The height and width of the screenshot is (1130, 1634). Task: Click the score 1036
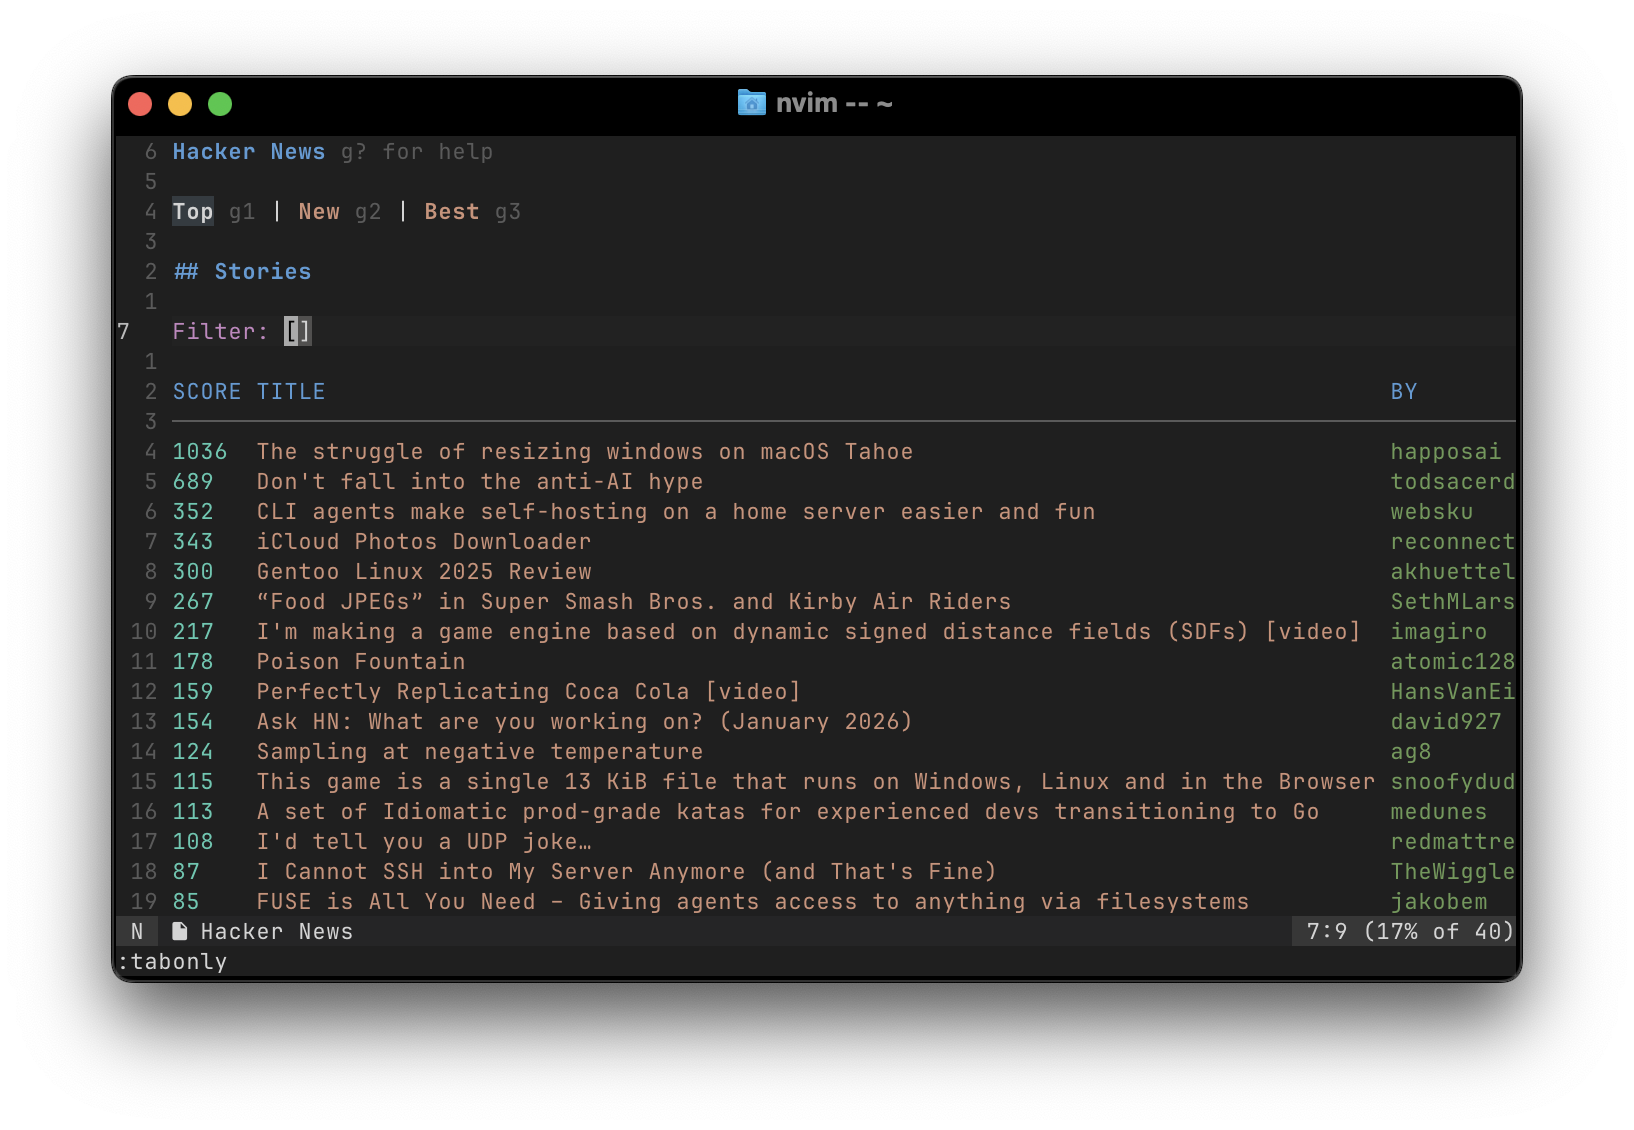[x=200, y=451]
